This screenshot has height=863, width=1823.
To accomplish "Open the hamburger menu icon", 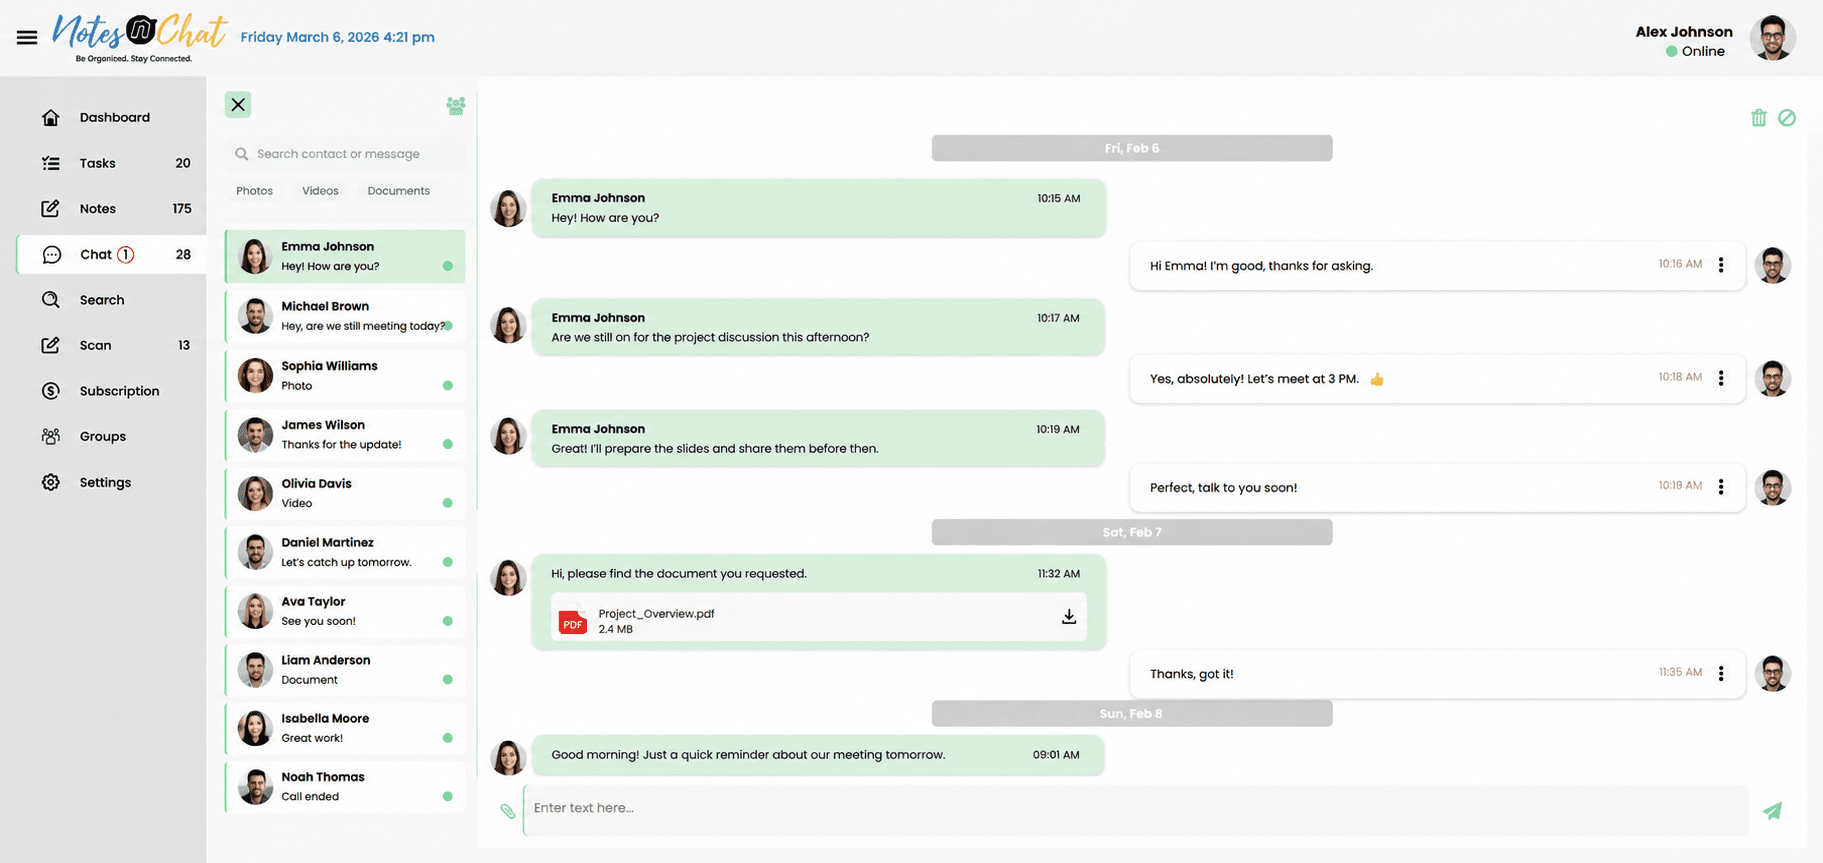I will click(x=27, y=37).
